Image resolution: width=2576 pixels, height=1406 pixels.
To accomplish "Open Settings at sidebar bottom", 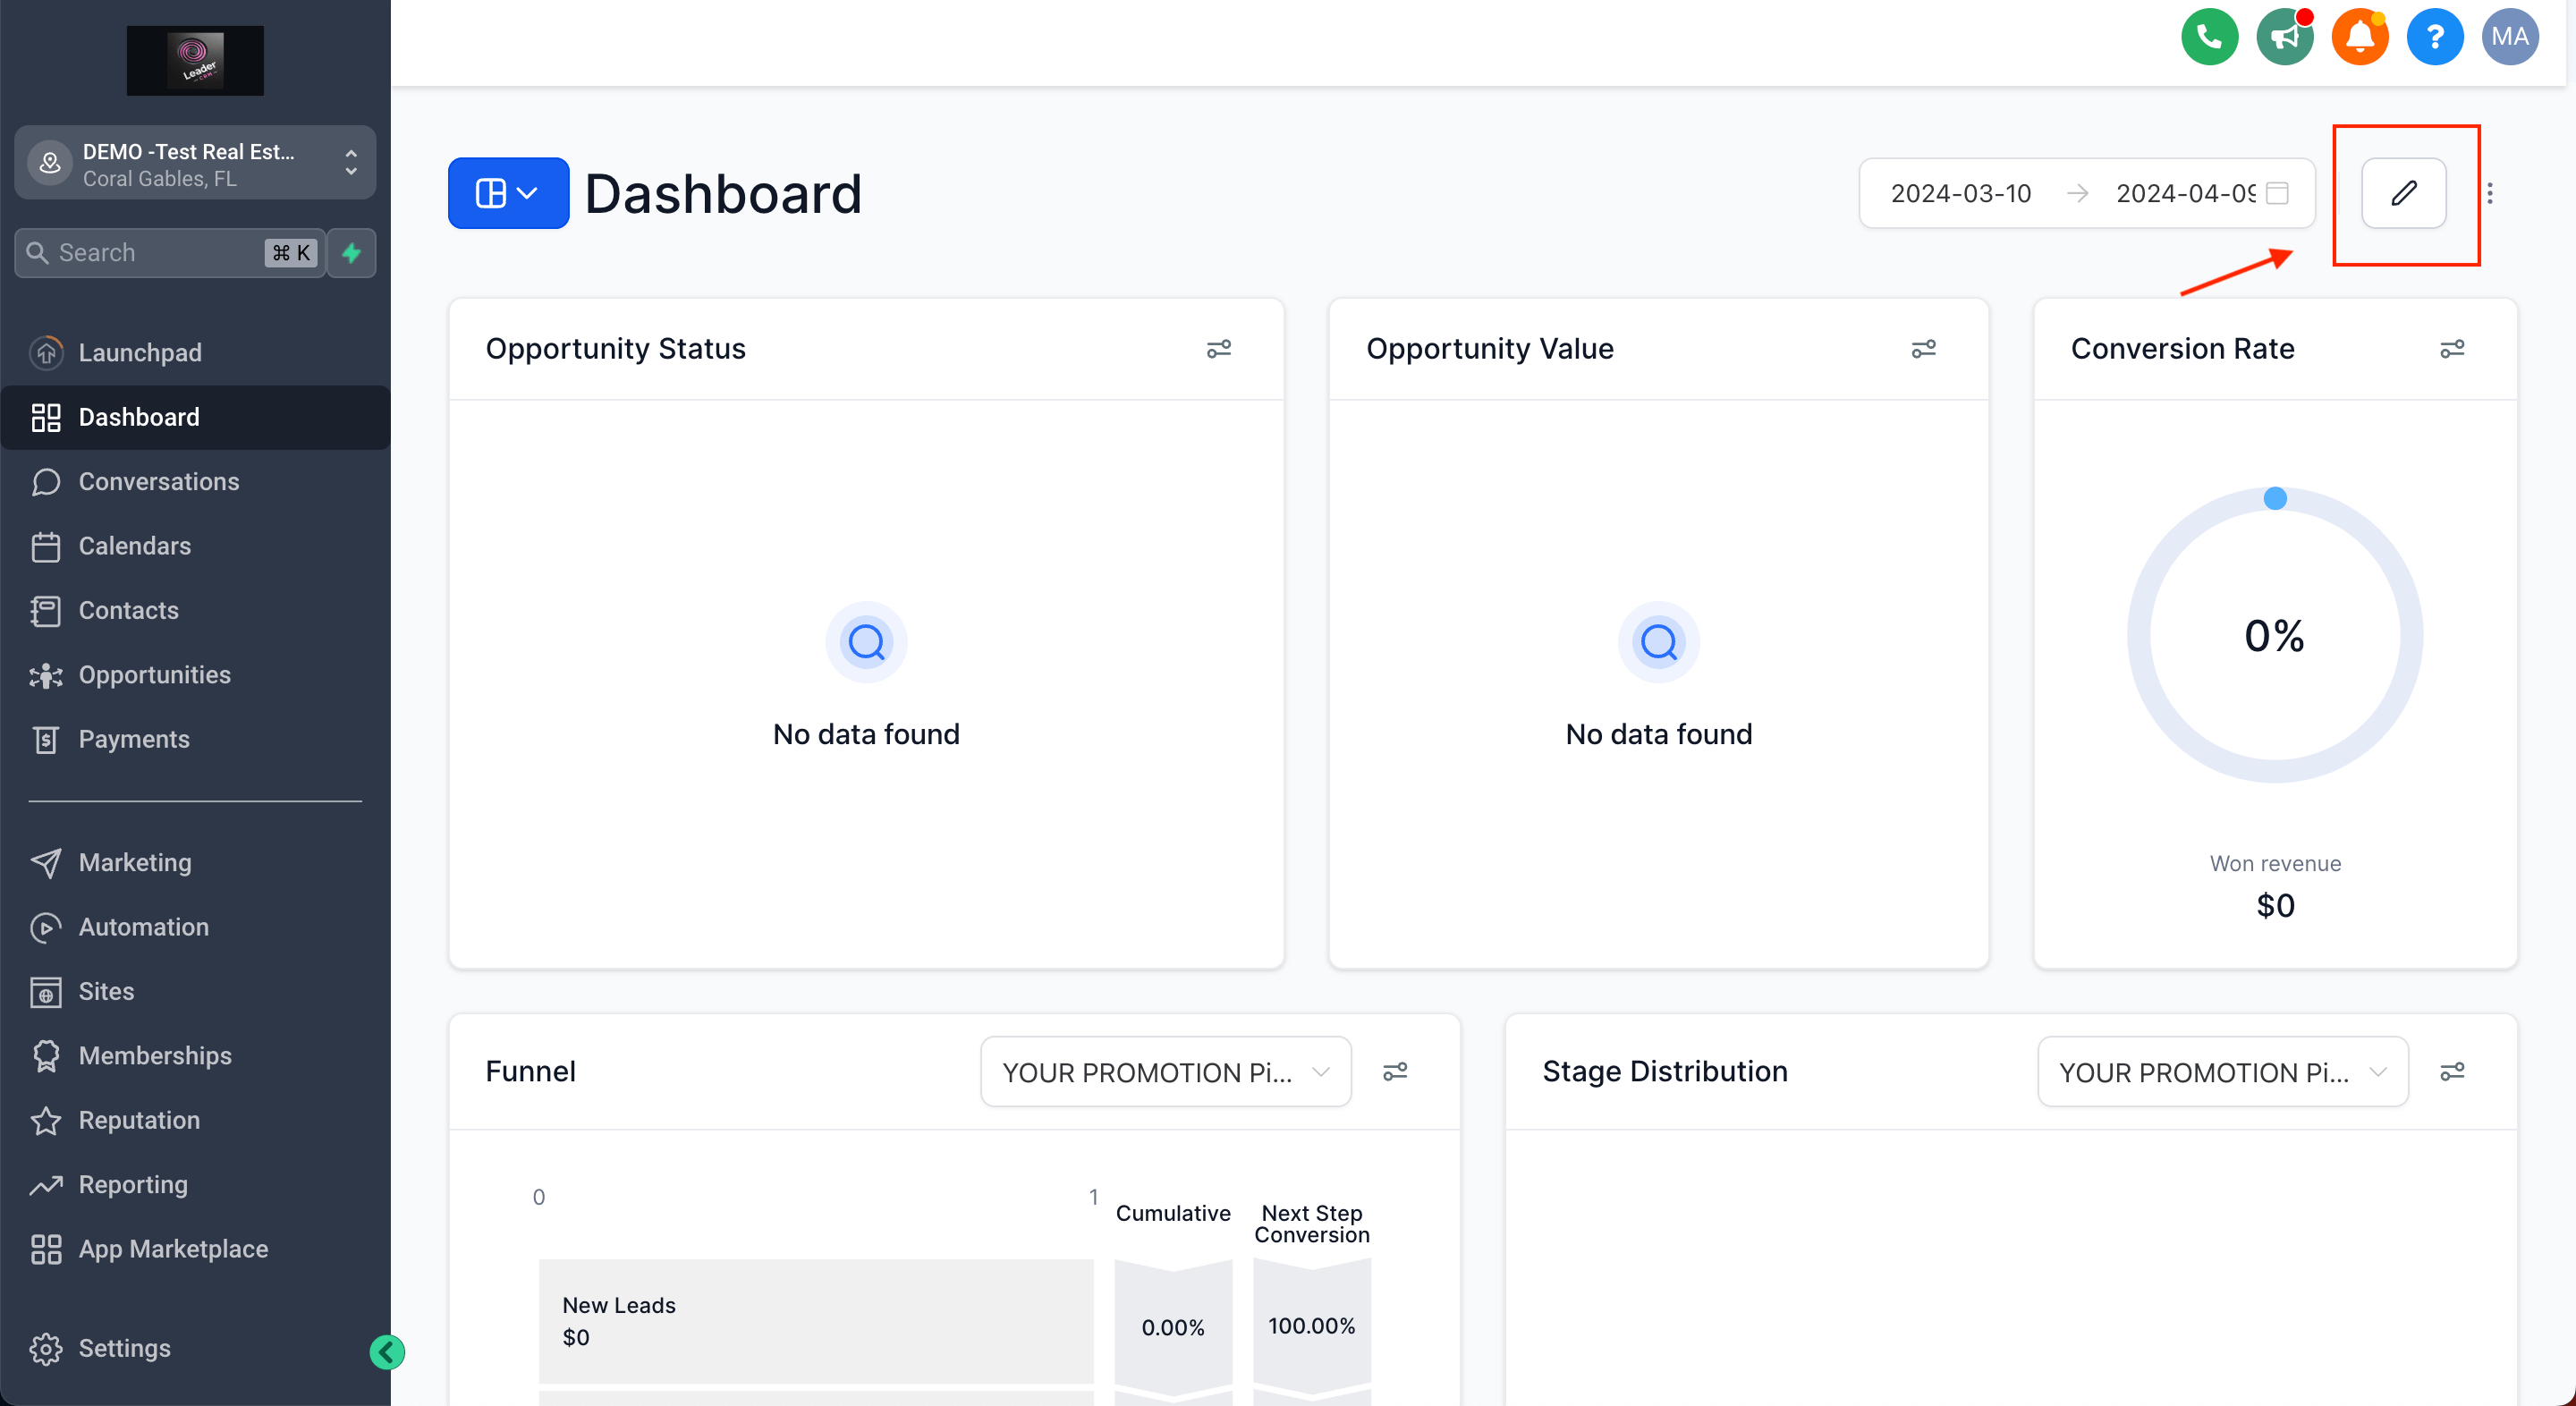I will coord(124,1348).
